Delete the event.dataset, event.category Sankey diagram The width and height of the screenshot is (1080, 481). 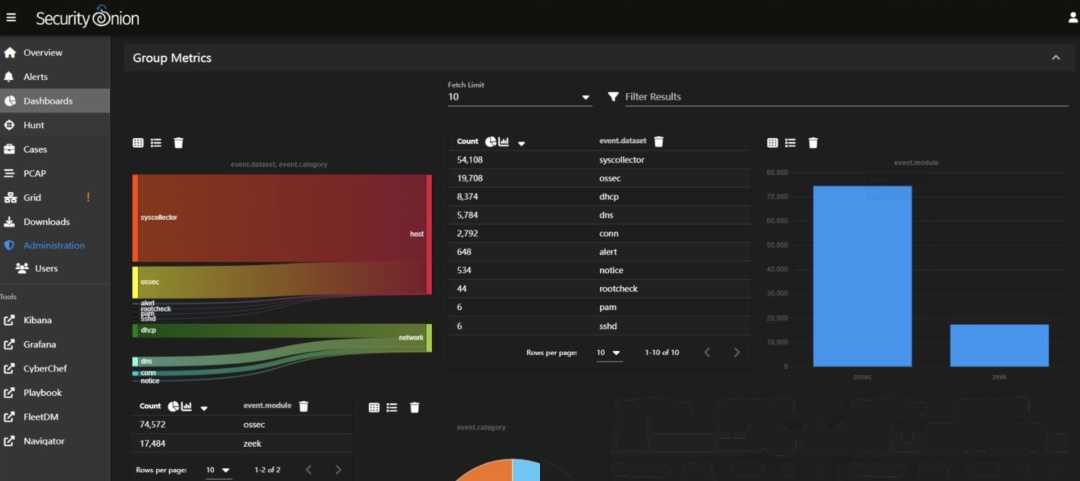[178, 143]
